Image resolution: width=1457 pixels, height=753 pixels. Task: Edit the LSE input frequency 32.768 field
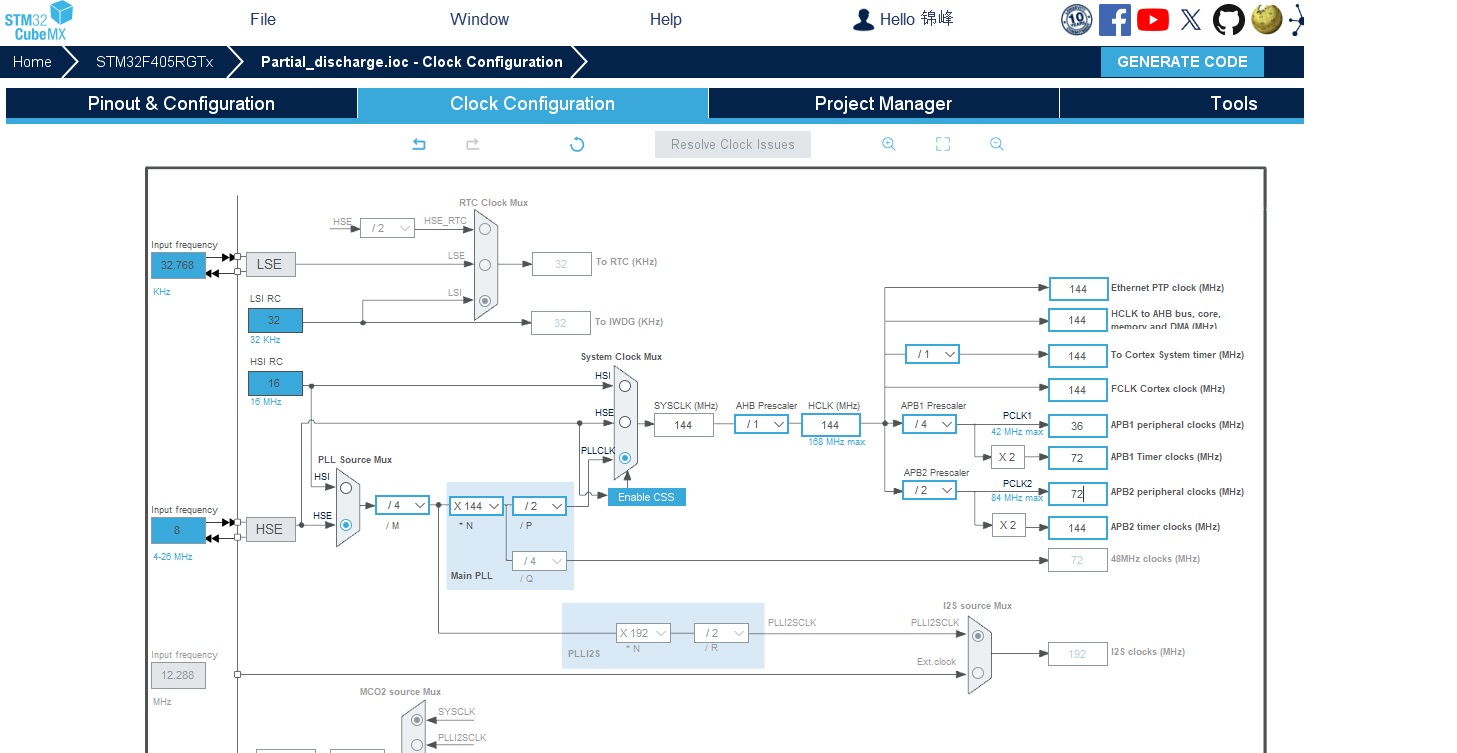tap(178, 265)
